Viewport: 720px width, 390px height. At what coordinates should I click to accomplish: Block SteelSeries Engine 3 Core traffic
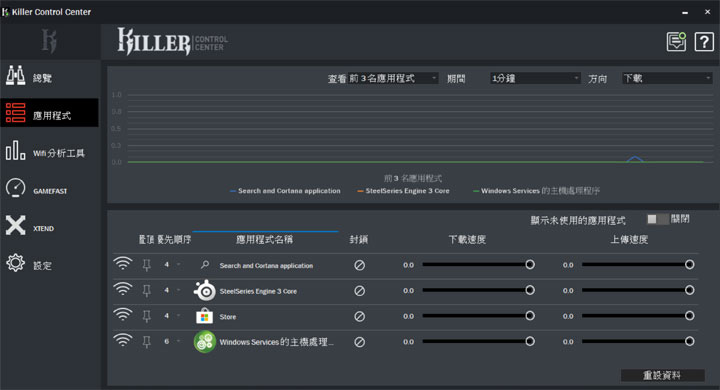(360, 291)
